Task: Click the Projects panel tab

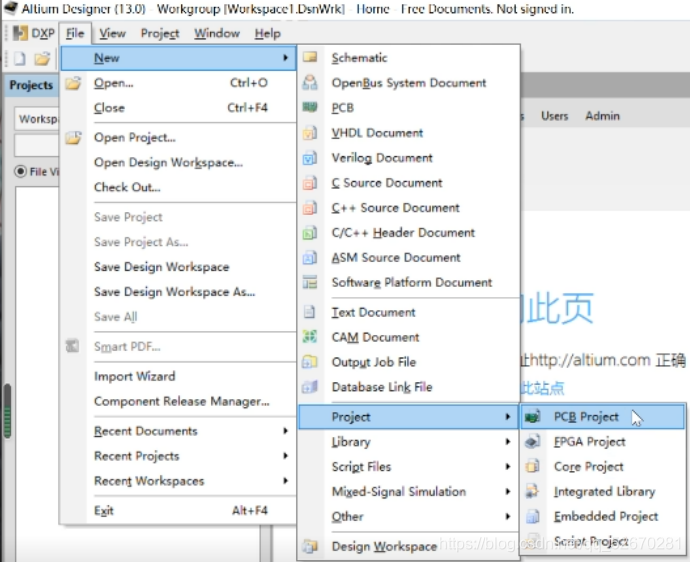Action: pos(31,85)
